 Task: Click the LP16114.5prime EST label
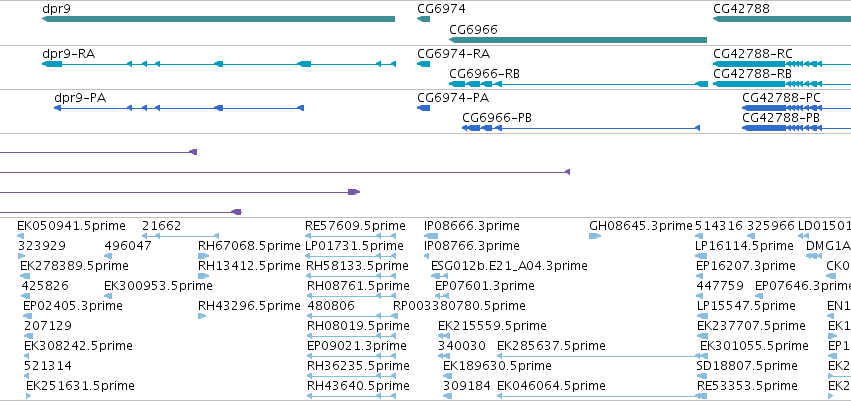coord(744,246)
